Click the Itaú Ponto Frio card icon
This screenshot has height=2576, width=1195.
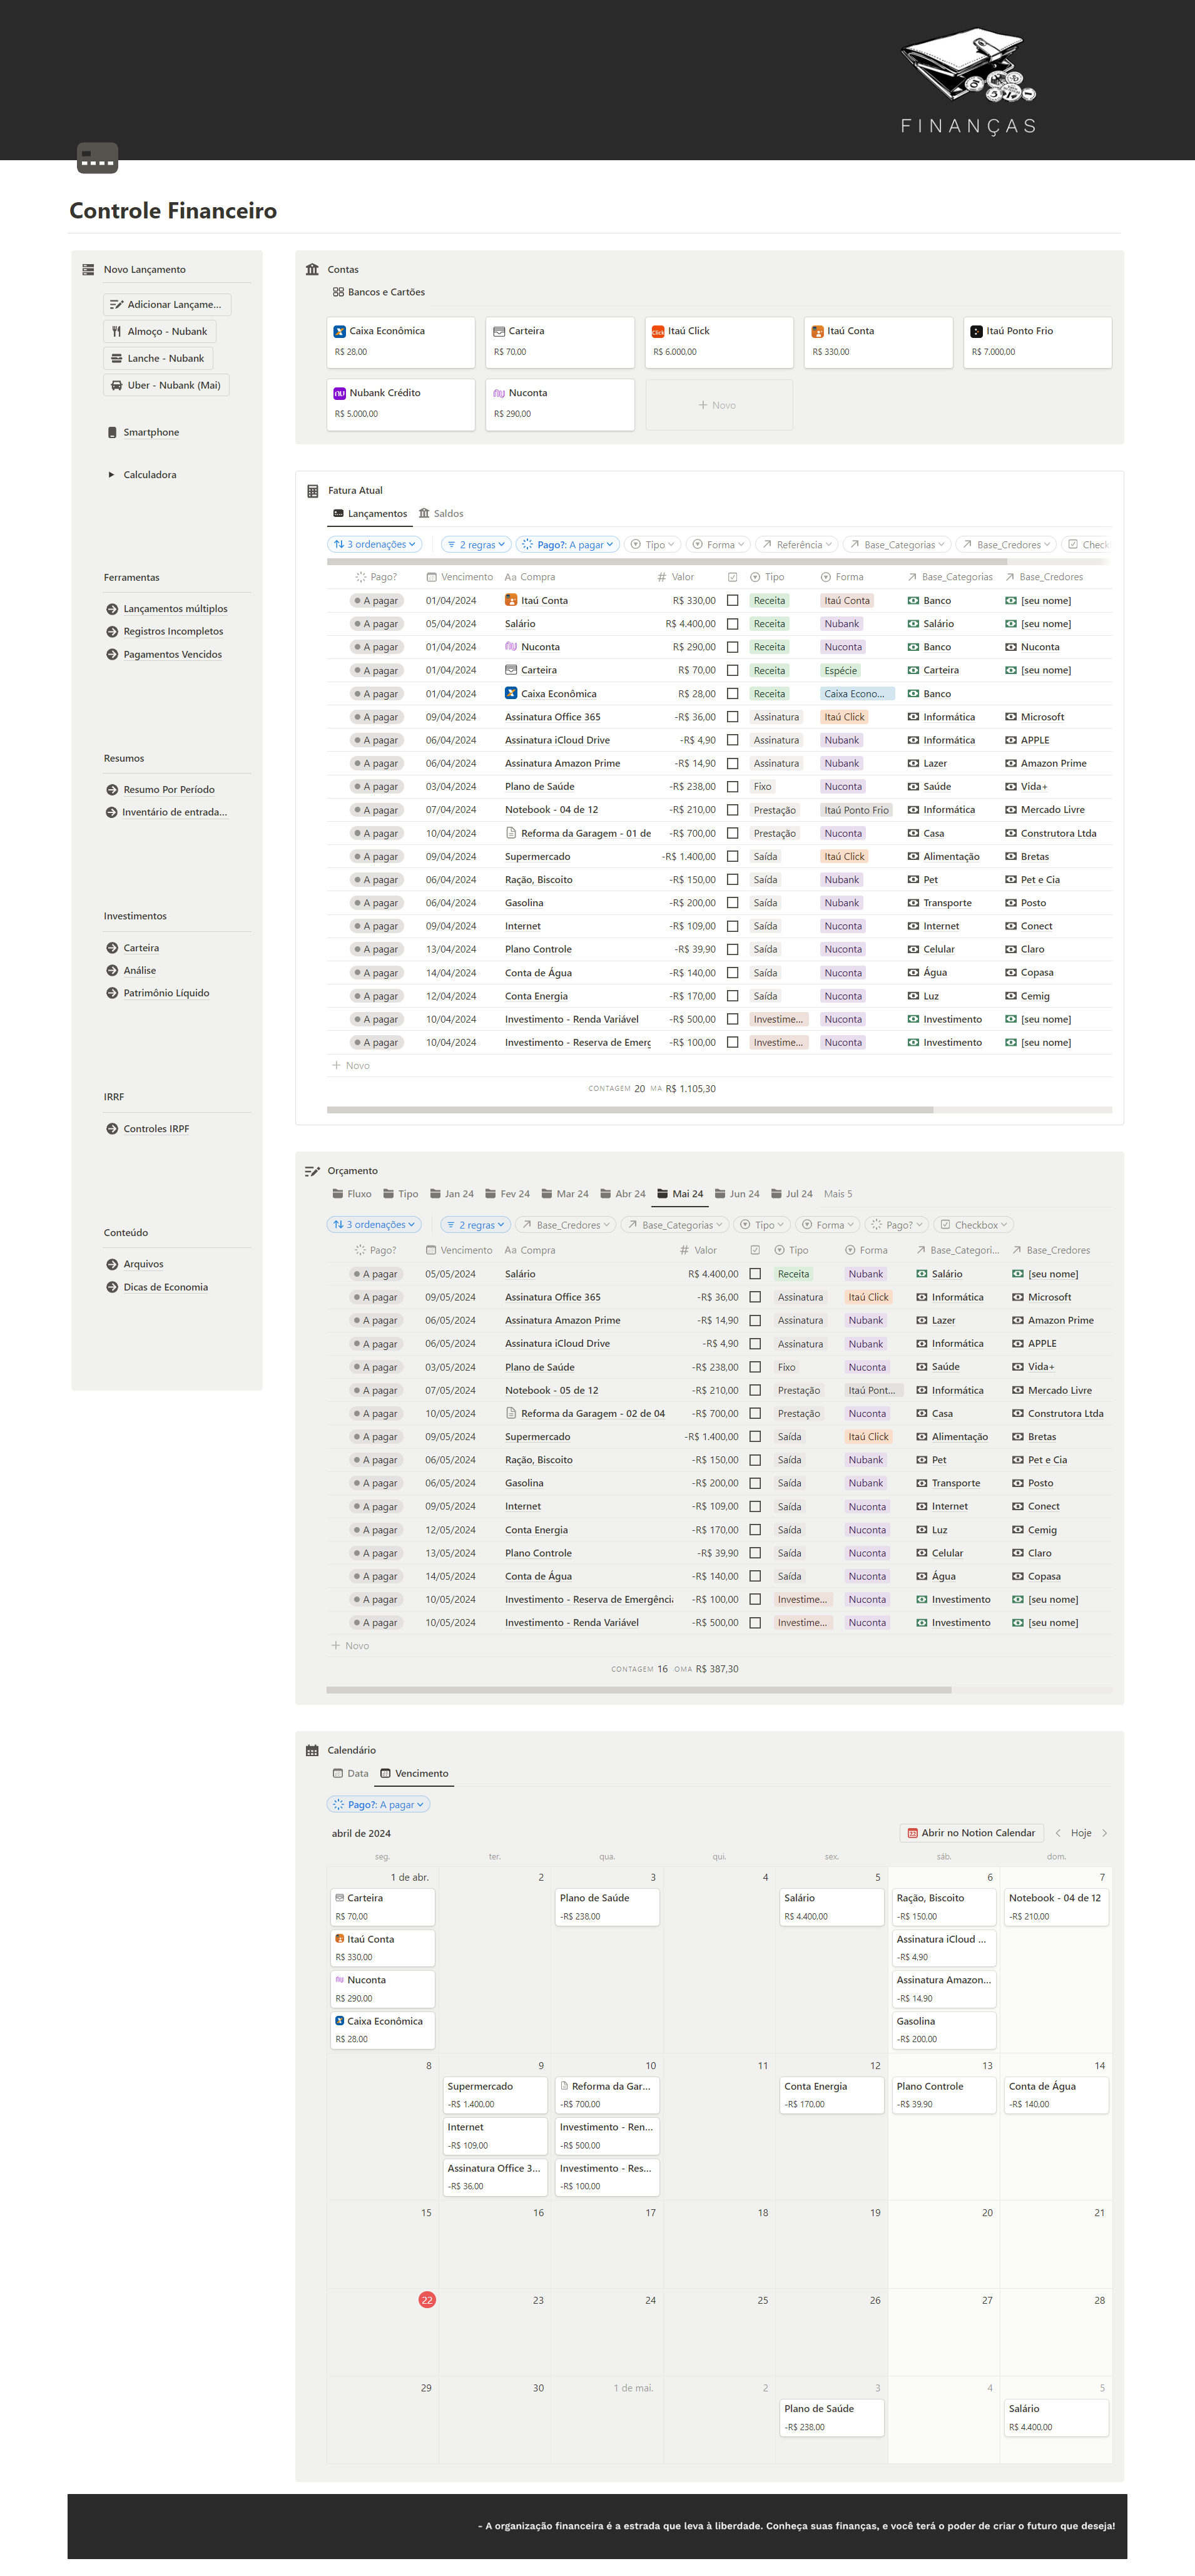[x=976, y=331]
